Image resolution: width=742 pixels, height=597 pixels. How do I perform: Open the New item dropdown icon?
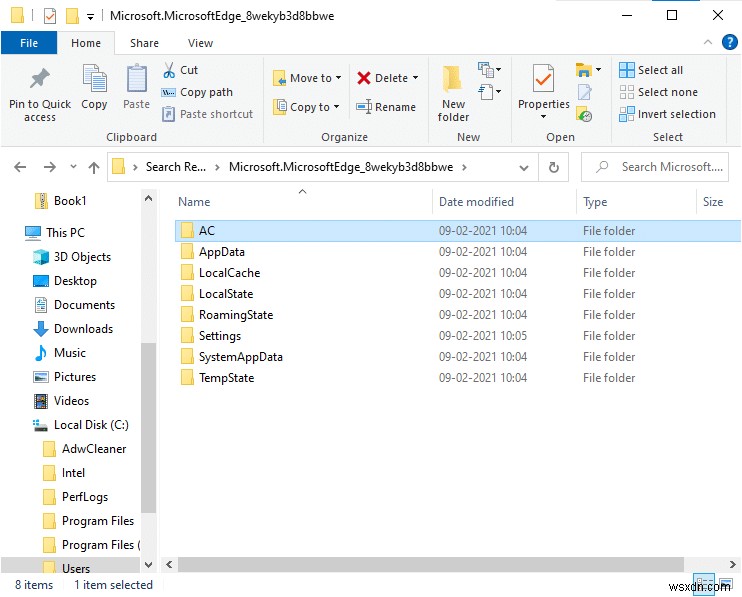click(x=489, y=70)
